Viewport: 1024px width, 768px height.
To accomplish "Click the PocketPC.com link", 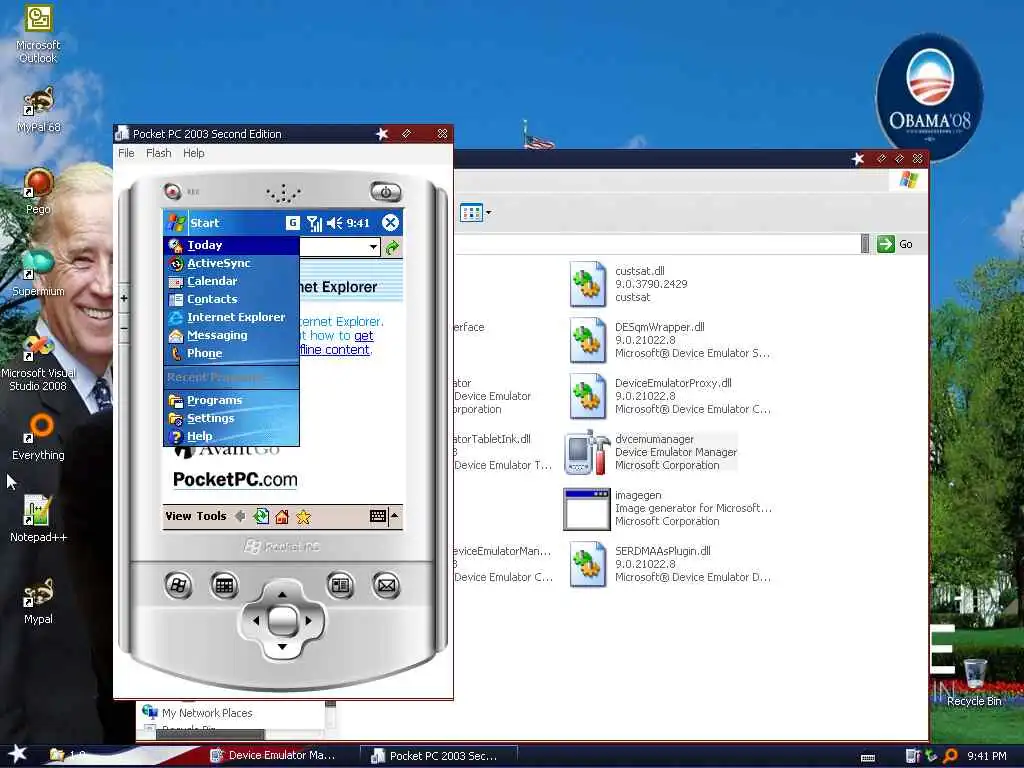I will [235, 479].
